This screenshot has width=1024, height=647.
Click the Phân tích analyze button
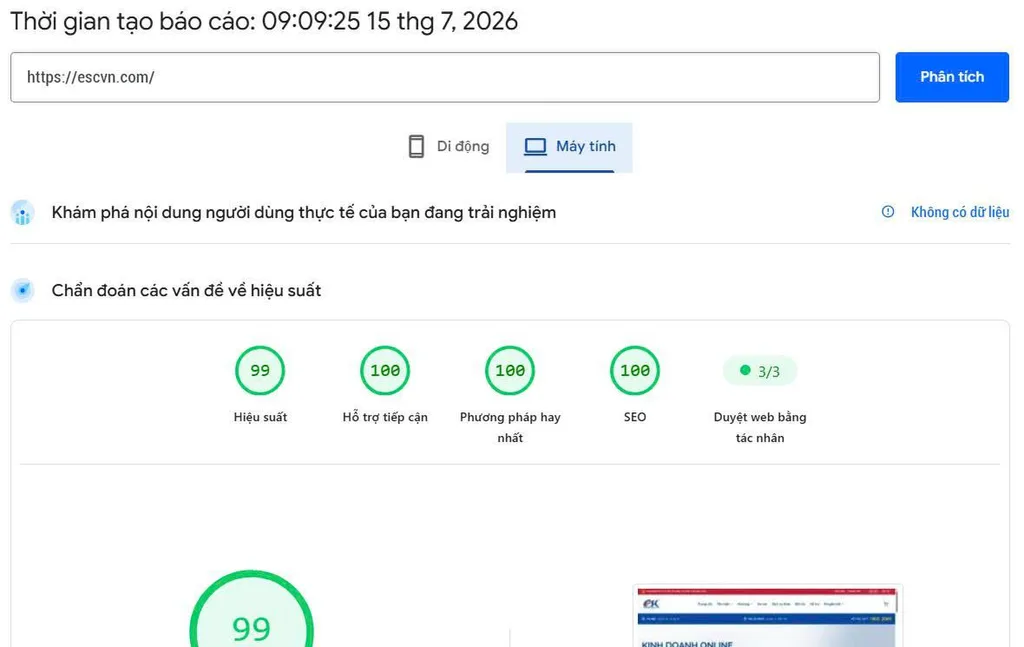point(952,77)
